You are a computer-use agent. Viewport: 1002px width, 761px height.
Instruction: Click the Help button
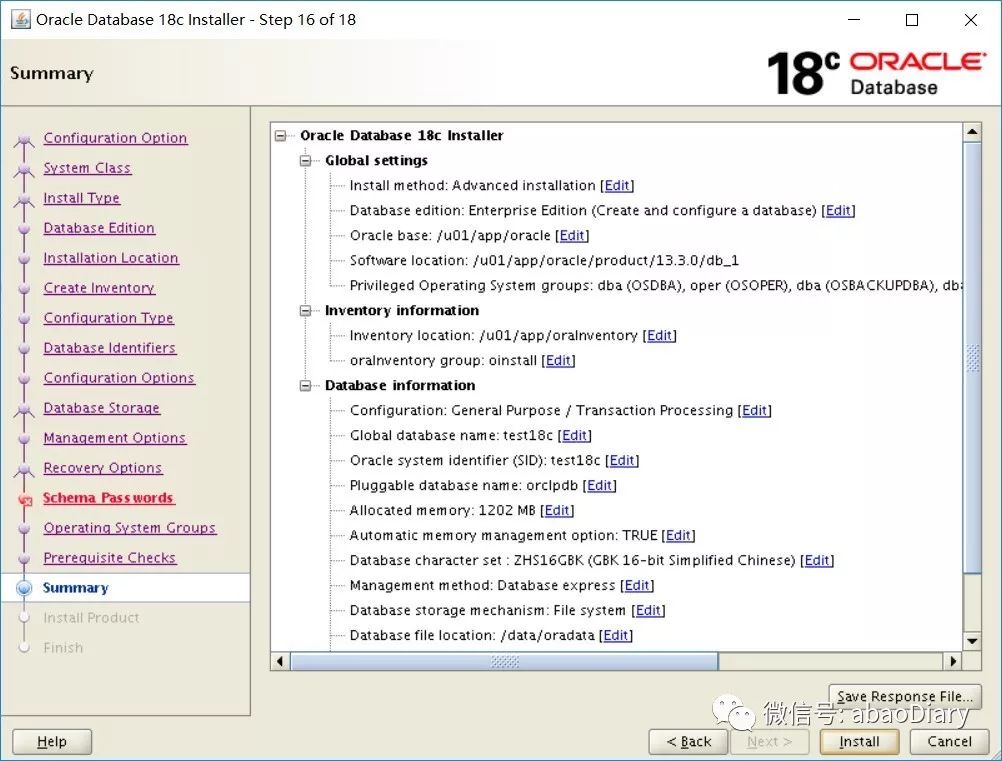coord(52,742)
